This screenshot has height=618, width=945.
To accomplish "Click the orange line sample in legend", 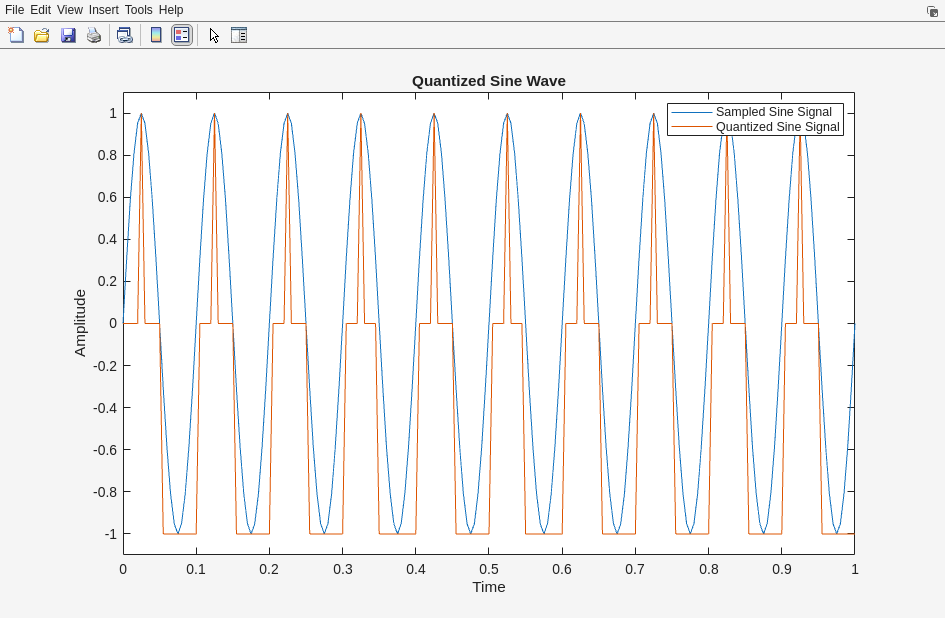I will [x=691, y=127].
